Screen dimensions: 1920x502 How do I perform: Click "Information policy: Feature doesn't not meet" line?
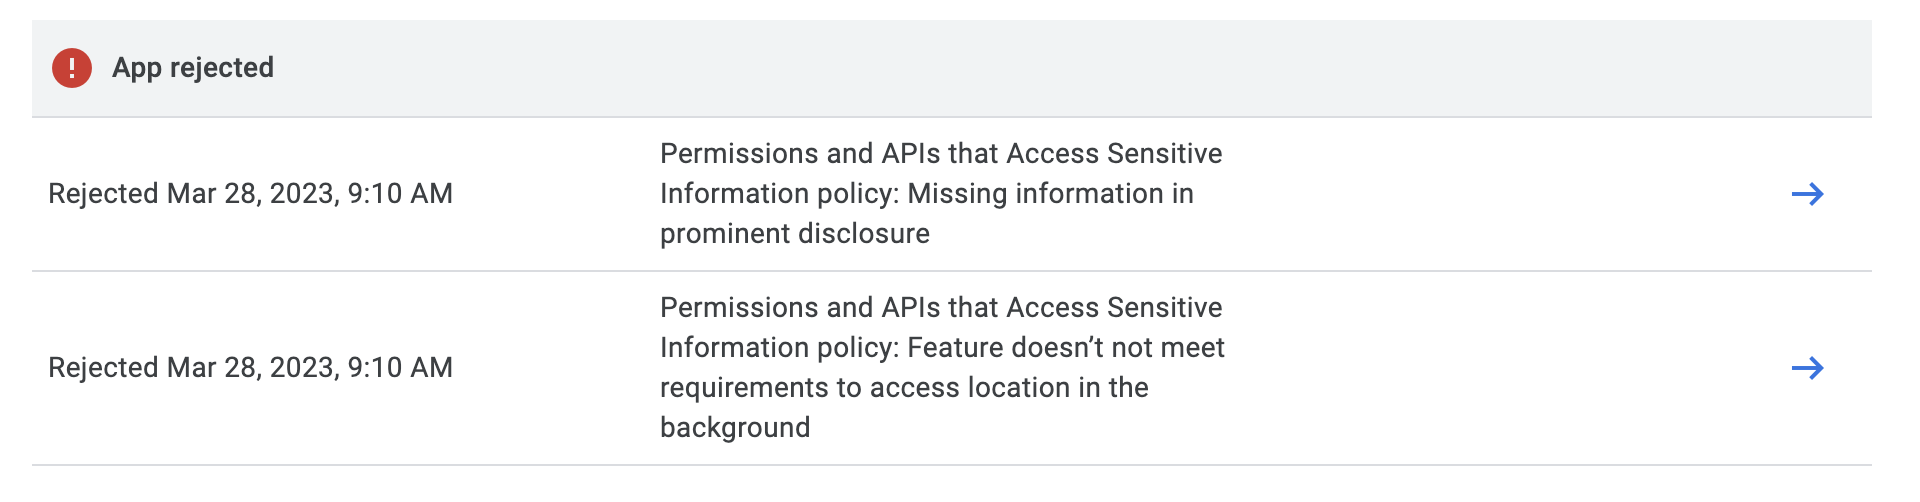[x=942, y=348]
